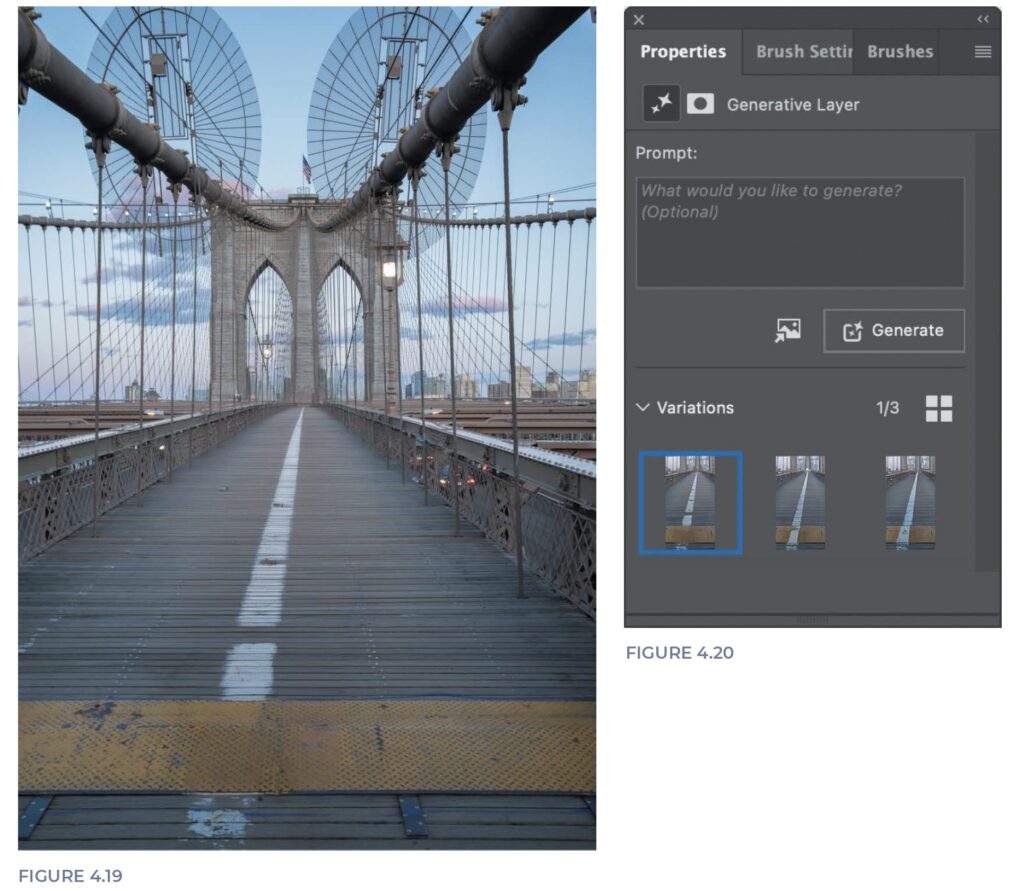
Task: Switch to the Properties tab
Action: 683,52
